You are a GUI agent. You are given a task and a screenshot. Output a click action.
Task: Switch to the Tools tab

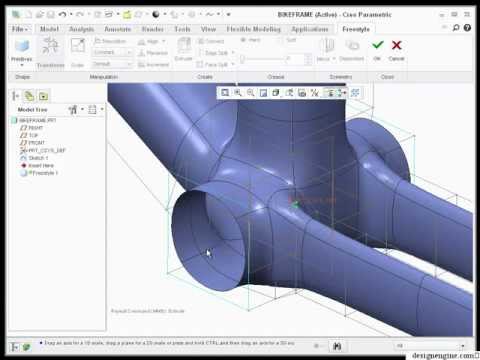pyautogui.click(x=182, y=29)
